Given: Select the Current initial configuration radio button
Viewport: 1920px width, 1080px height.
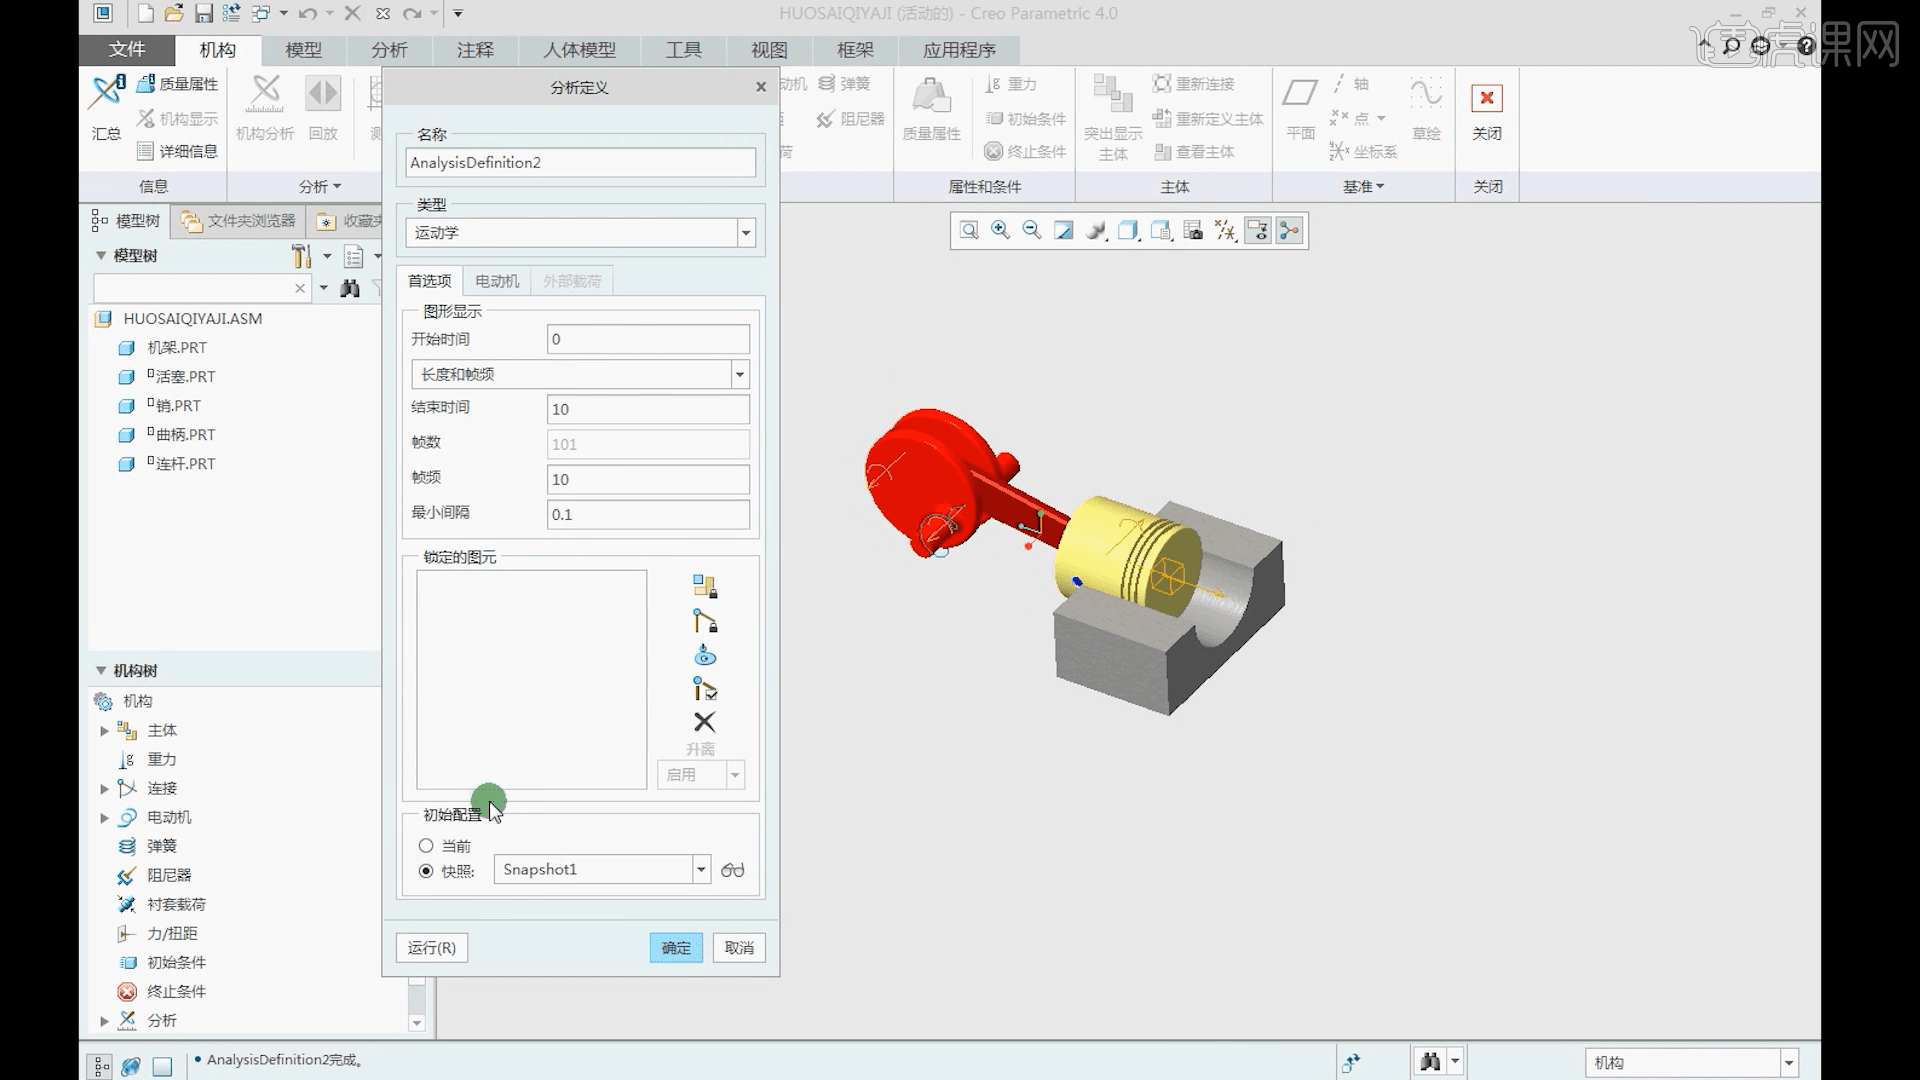Looking at the screenshot, I should point(426,846).
